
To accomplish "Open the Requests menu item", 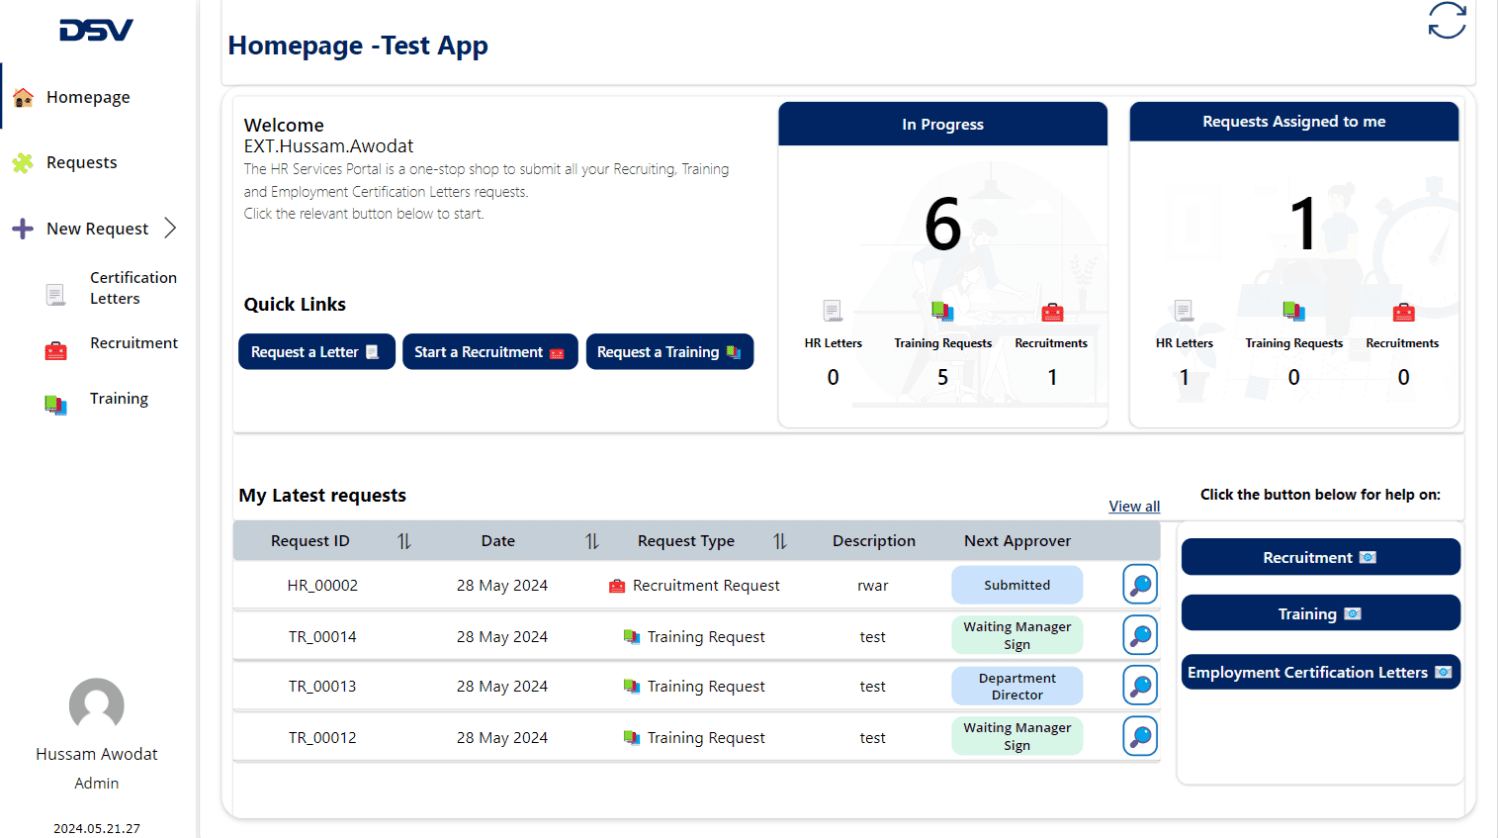I will pos(81,162).
